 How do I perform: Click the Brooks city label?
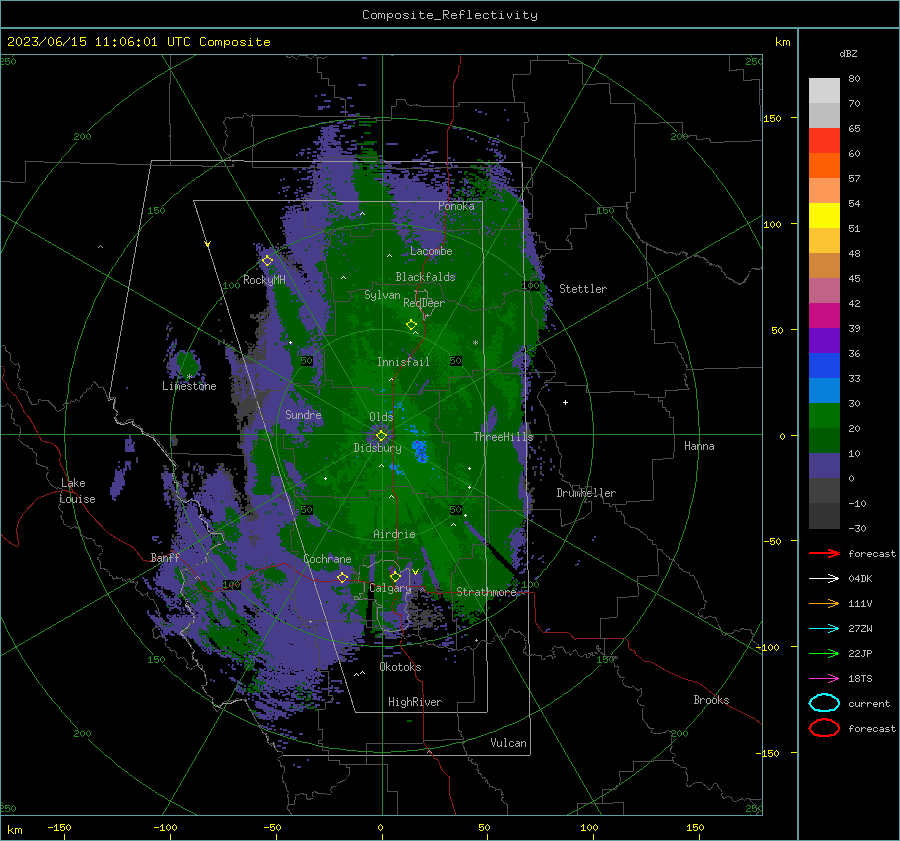(711, 700)
